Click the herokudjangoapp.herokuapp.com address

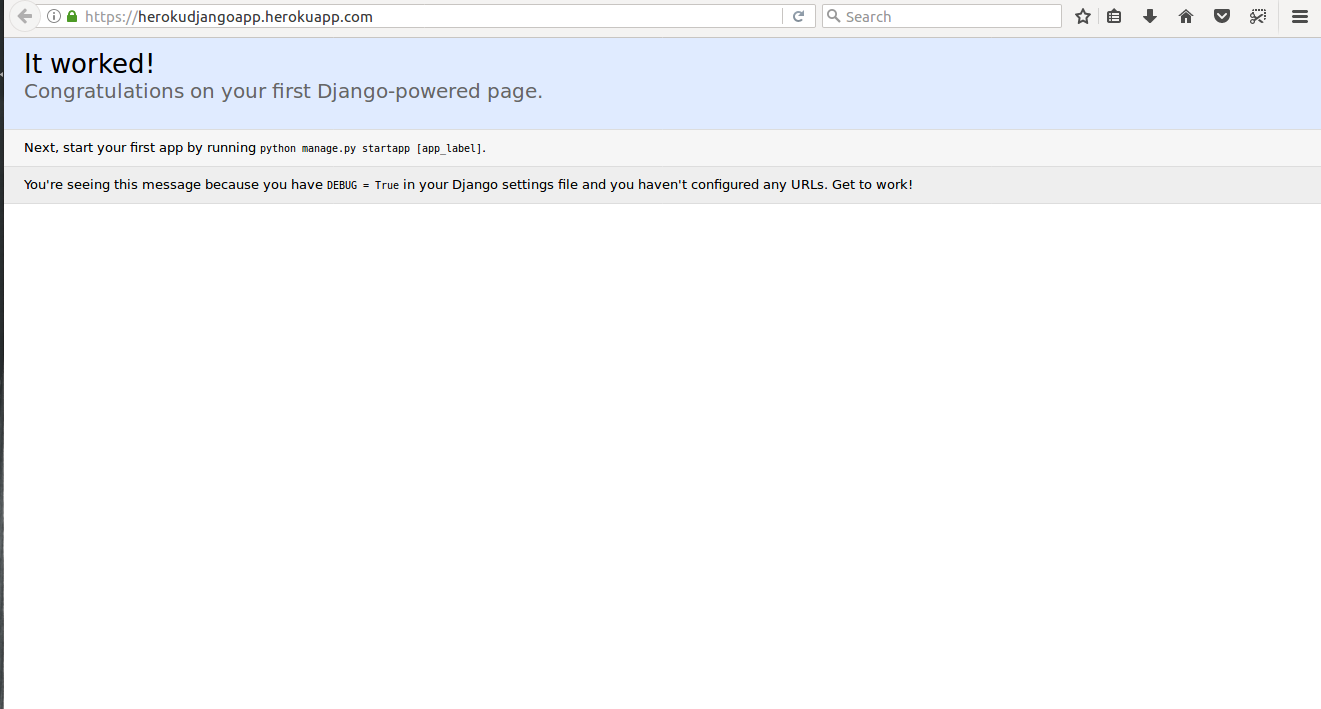pos(230,16)
